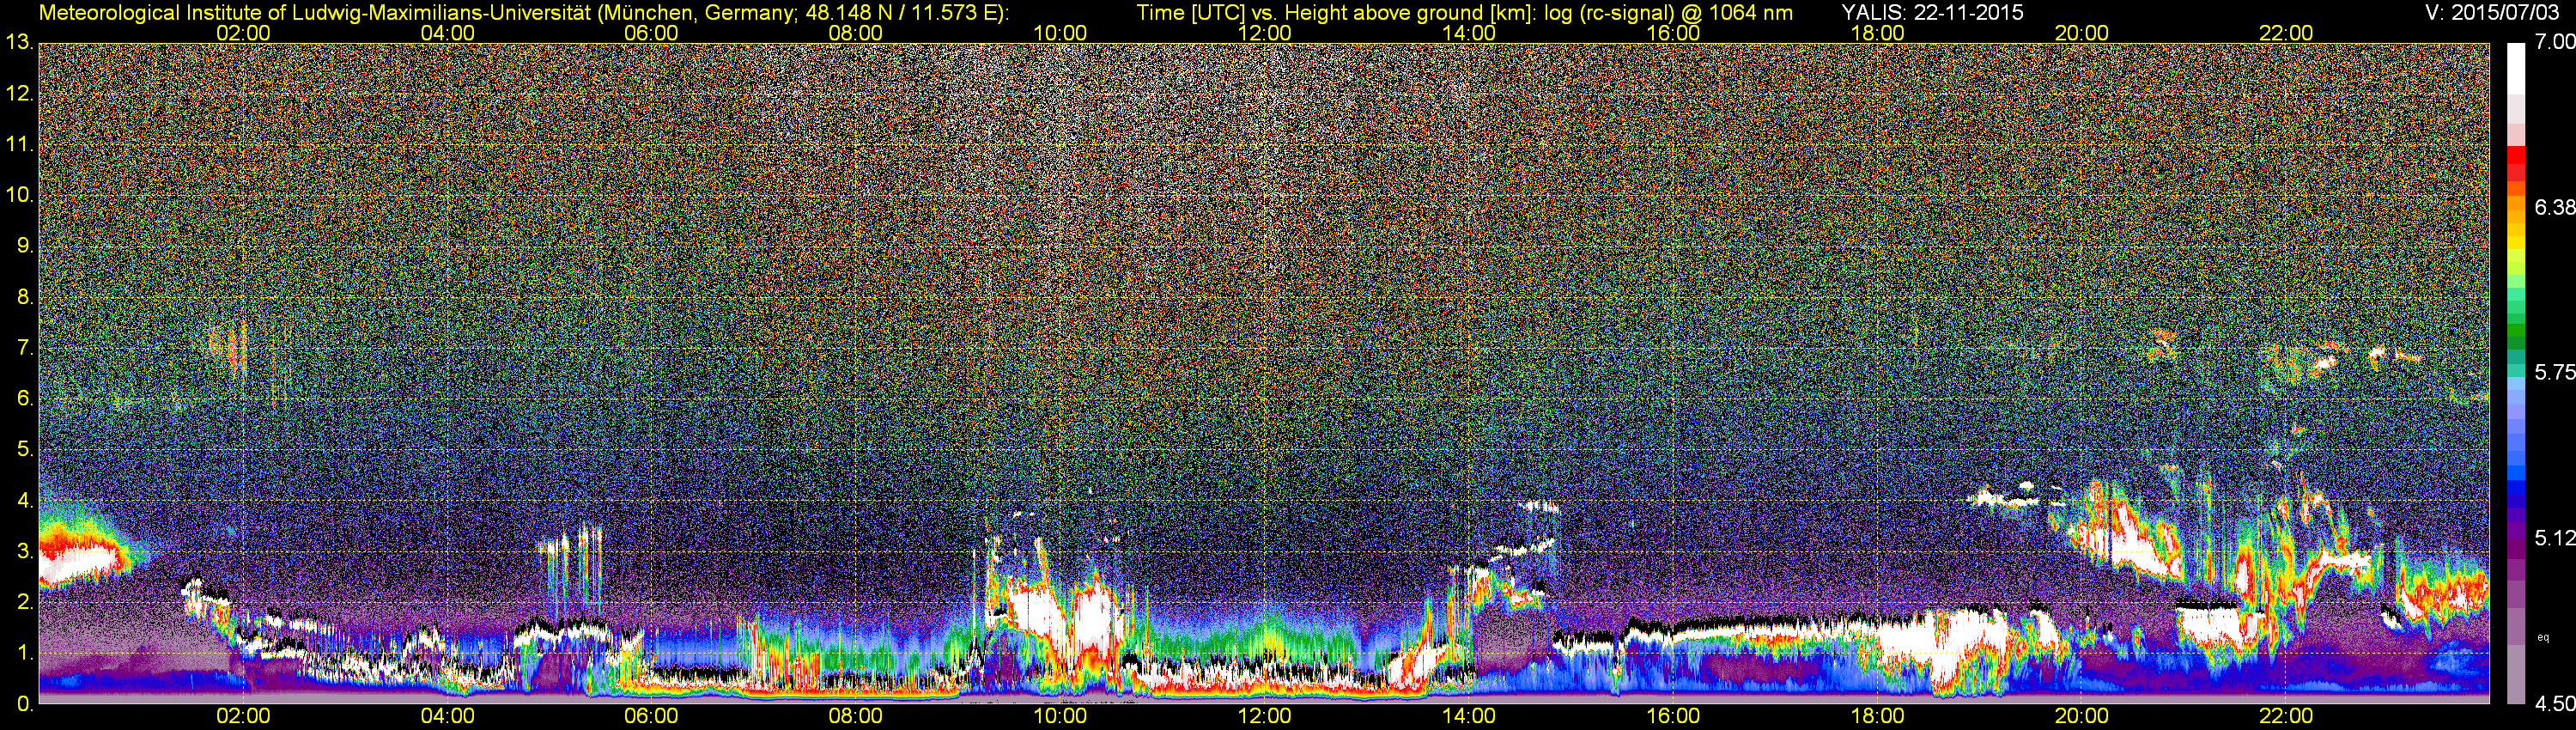This screenshot has height=730, width=2576.
Task: Click the colorbar value 6.38
Action: tap(2554, 207)
